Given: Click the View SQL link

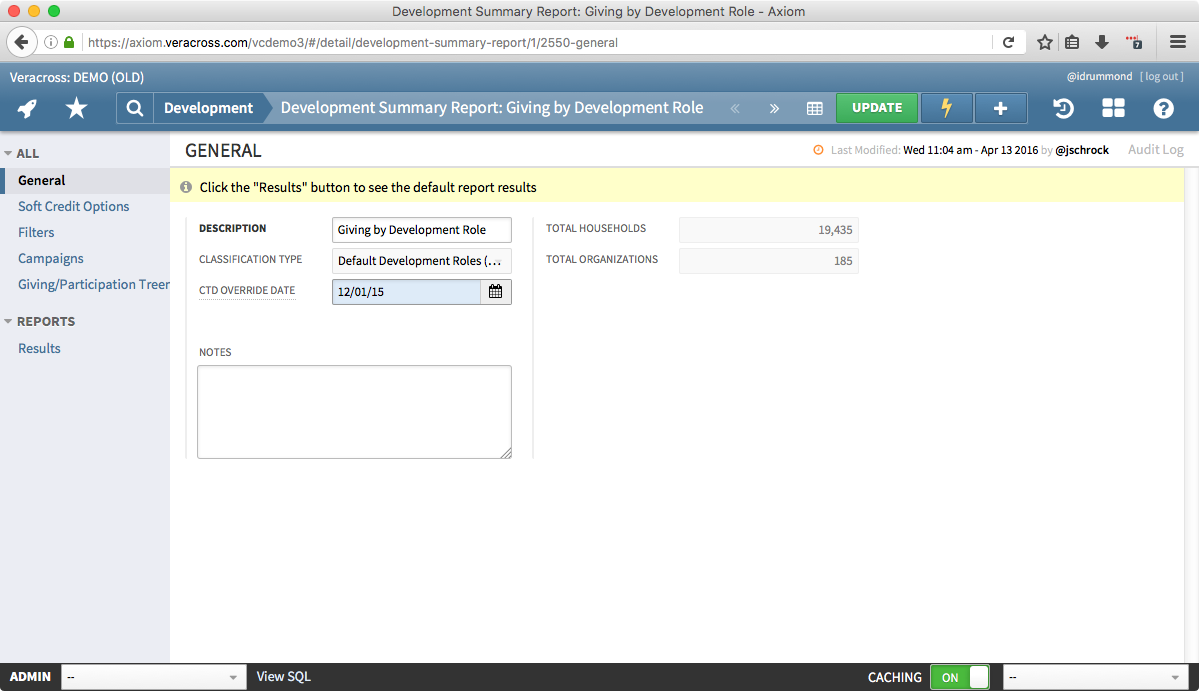Looking at the screenshot, I should tap(283, 677).
